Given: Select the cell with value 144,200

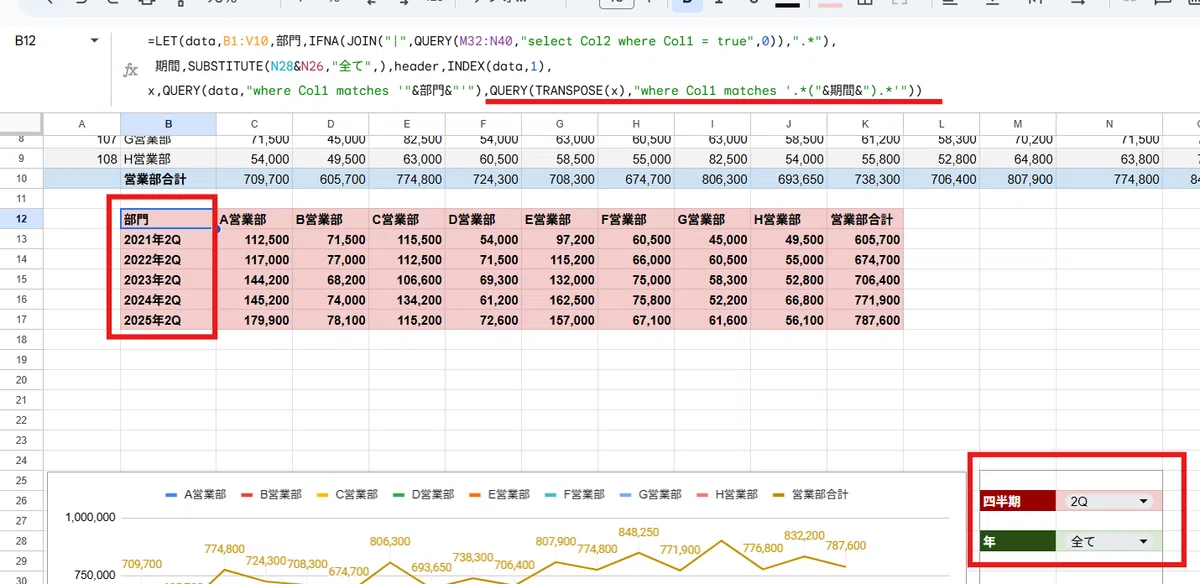Looking at the screenshot, I should [255, 280].
